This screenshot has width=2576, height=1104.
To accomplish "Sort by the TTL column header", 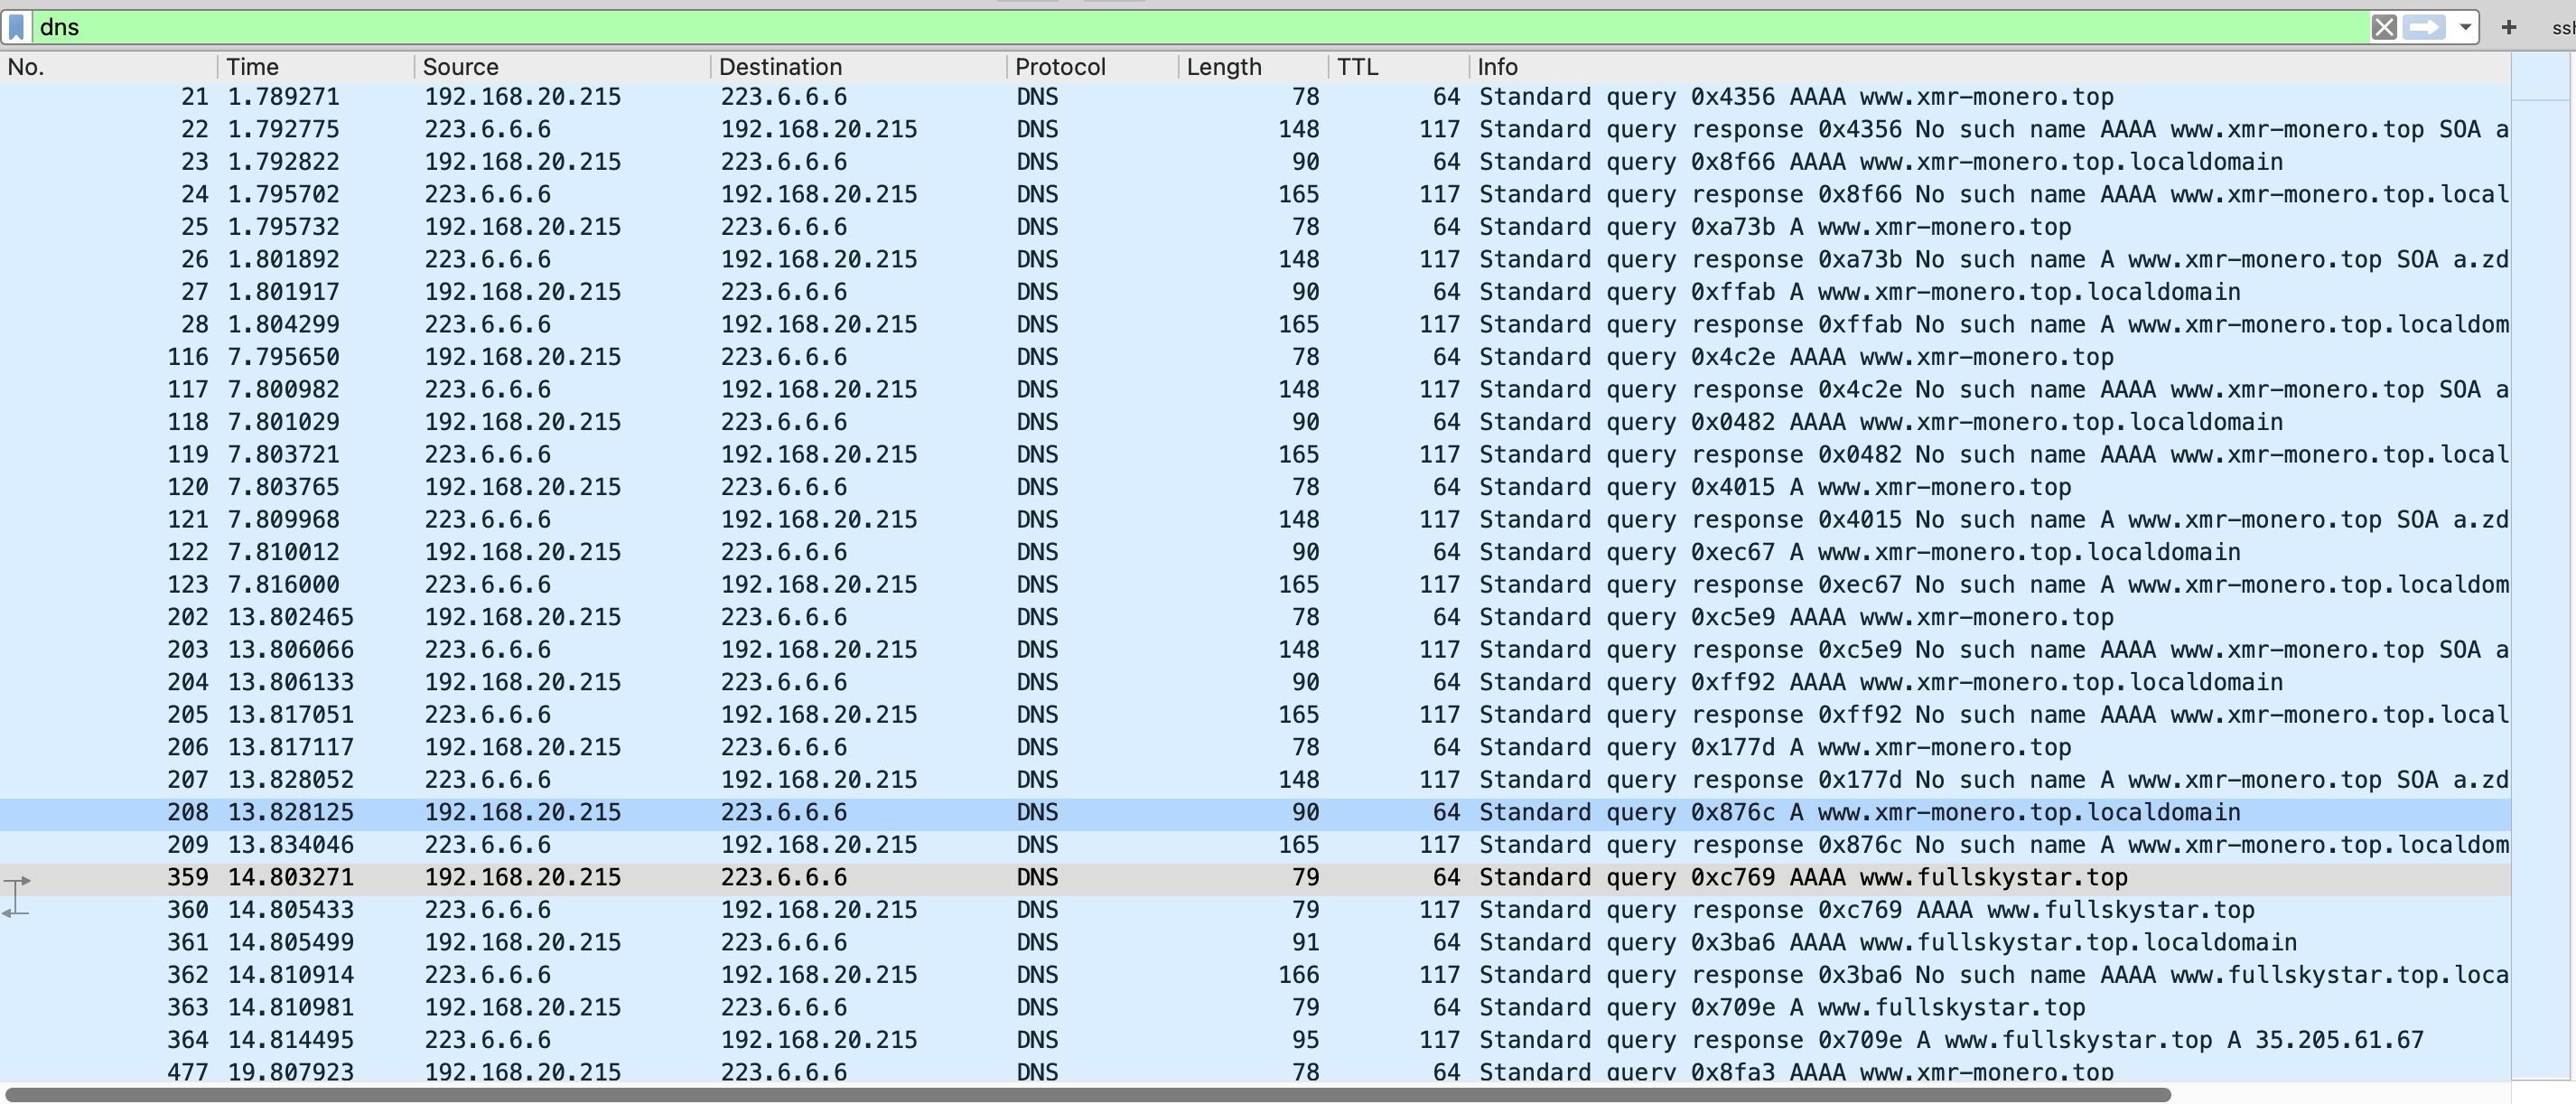I will point(1357,67).
